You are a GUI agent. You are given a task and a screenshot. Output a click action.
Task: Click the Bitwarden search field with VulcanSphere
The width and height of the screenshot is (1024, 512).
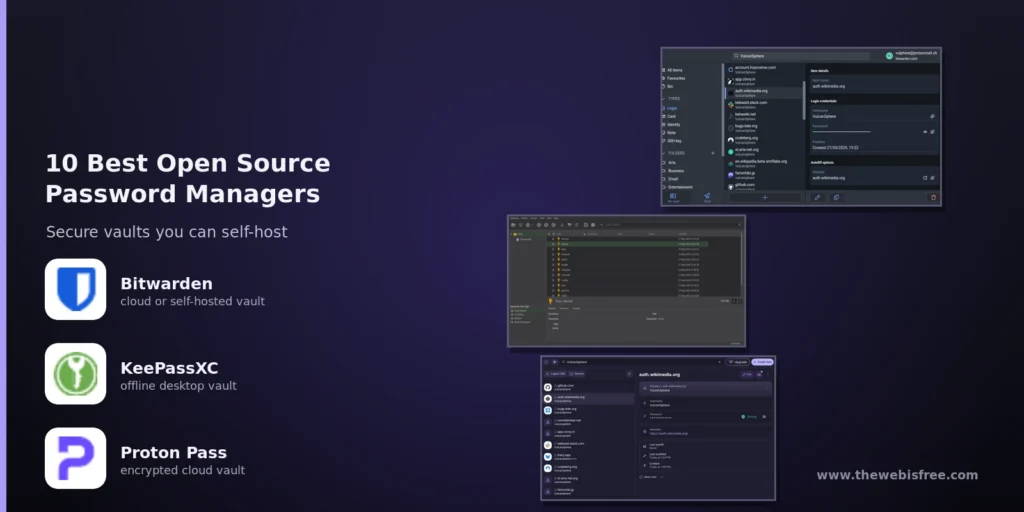(x=800, y=56)
